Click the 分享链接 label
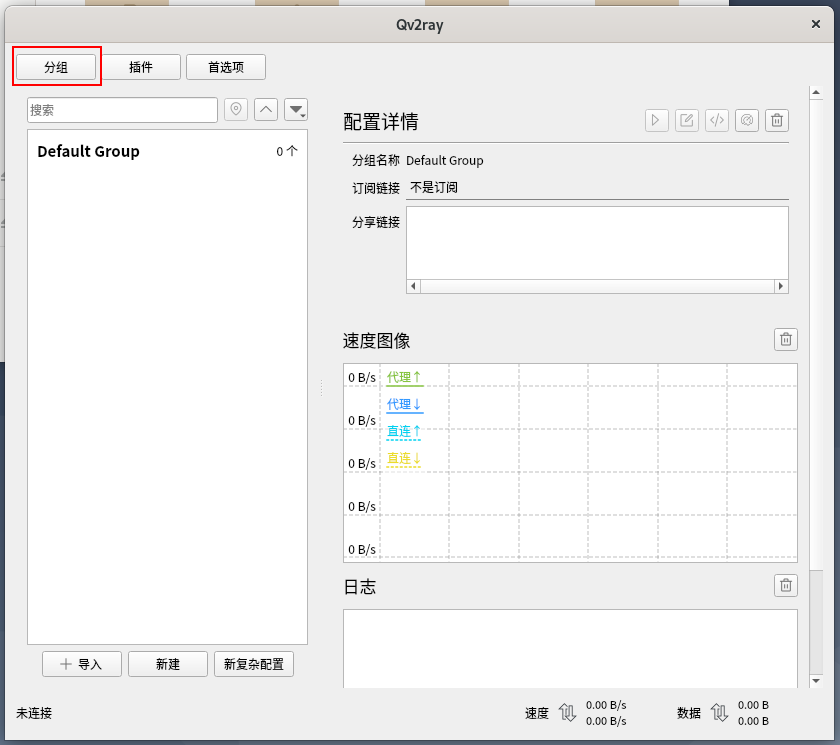The image size is (840, 745). [x=376, y=222]
